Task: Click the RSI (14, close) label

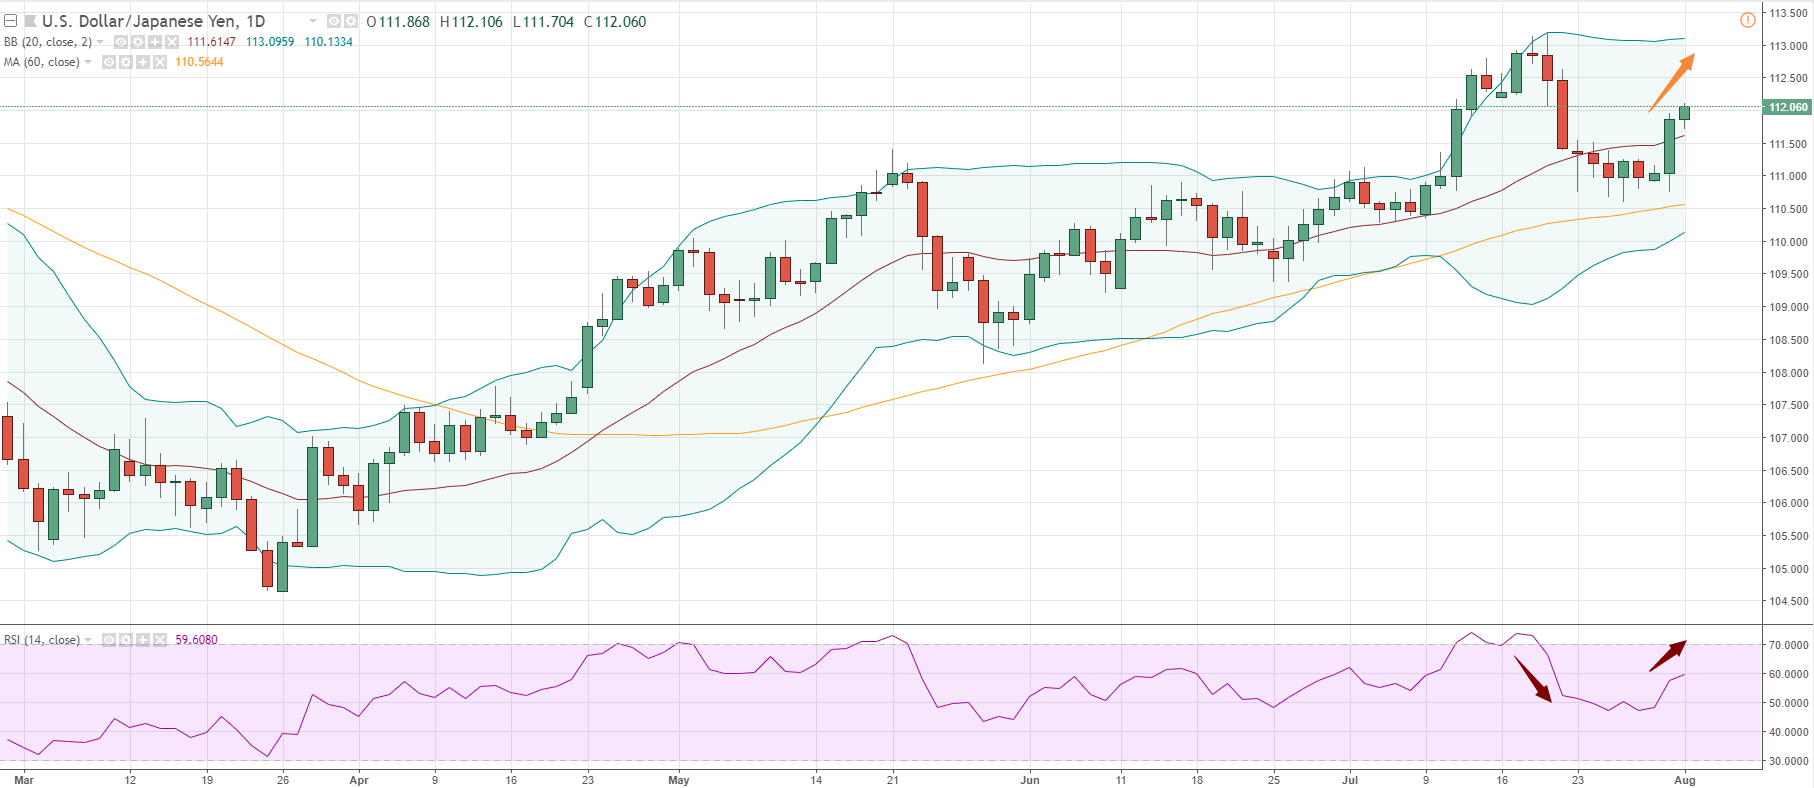Action: (42, 640)
